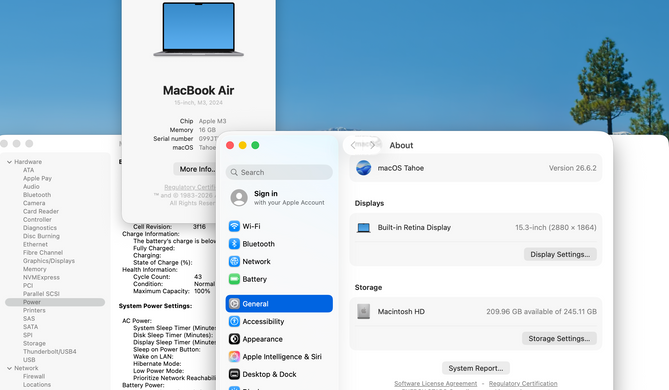
Task: Select Disc Burning in System Information sidebar
Action: point(41,236)
